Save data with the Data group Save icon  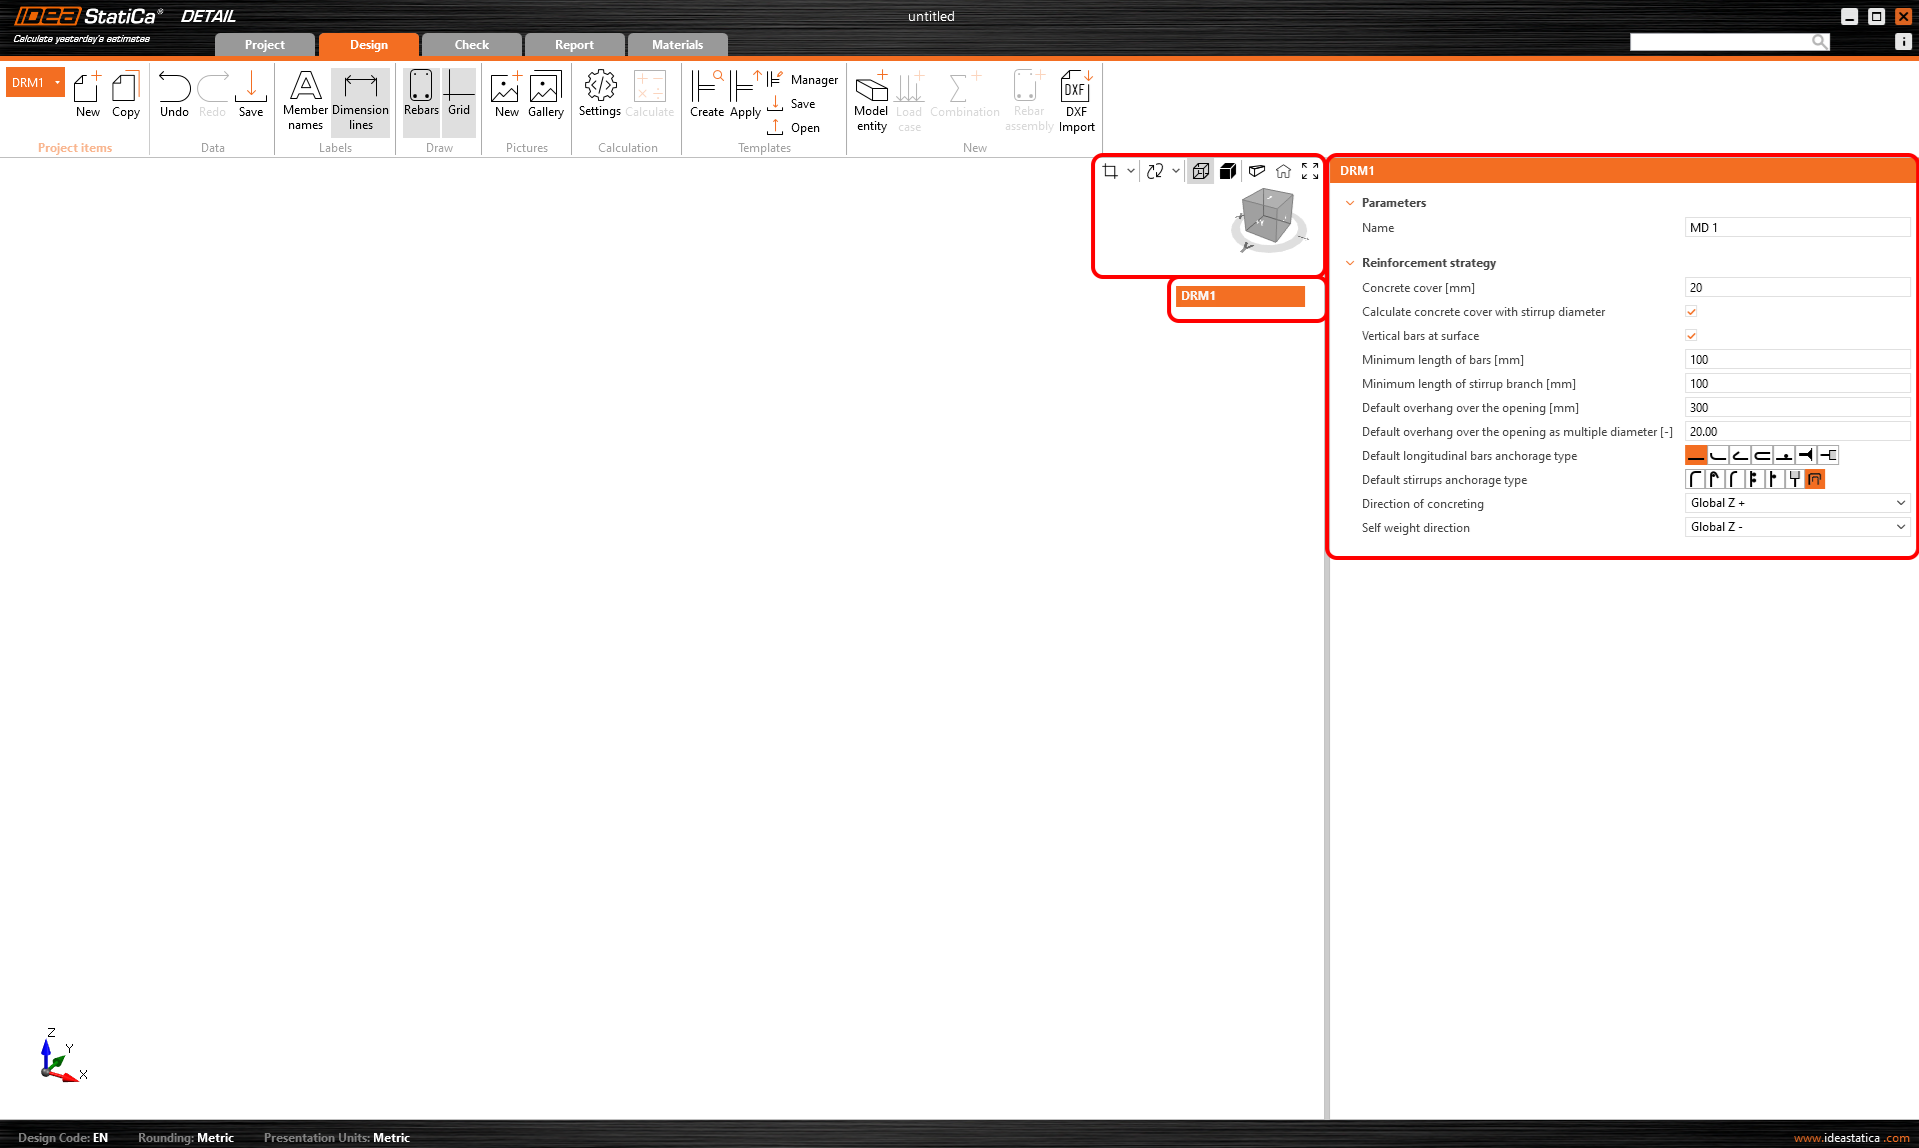[251, 94]
